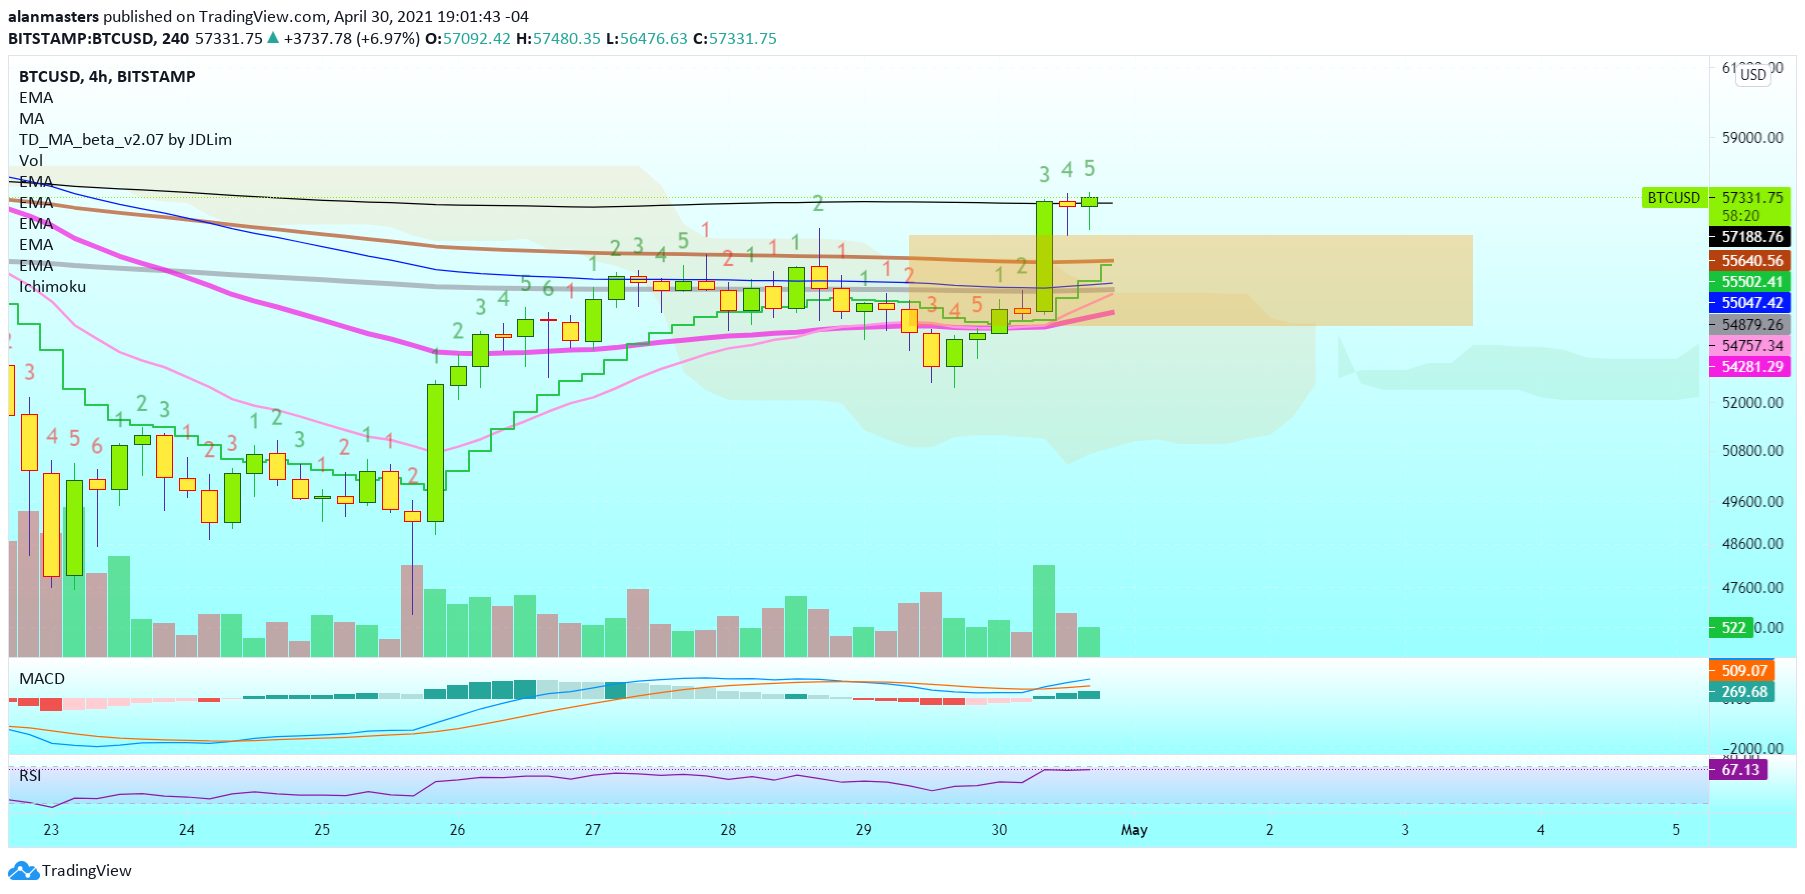The image size is (1805, 894).
Task: Click the teal MACD value label 269.68
Action: [1742, 691]
